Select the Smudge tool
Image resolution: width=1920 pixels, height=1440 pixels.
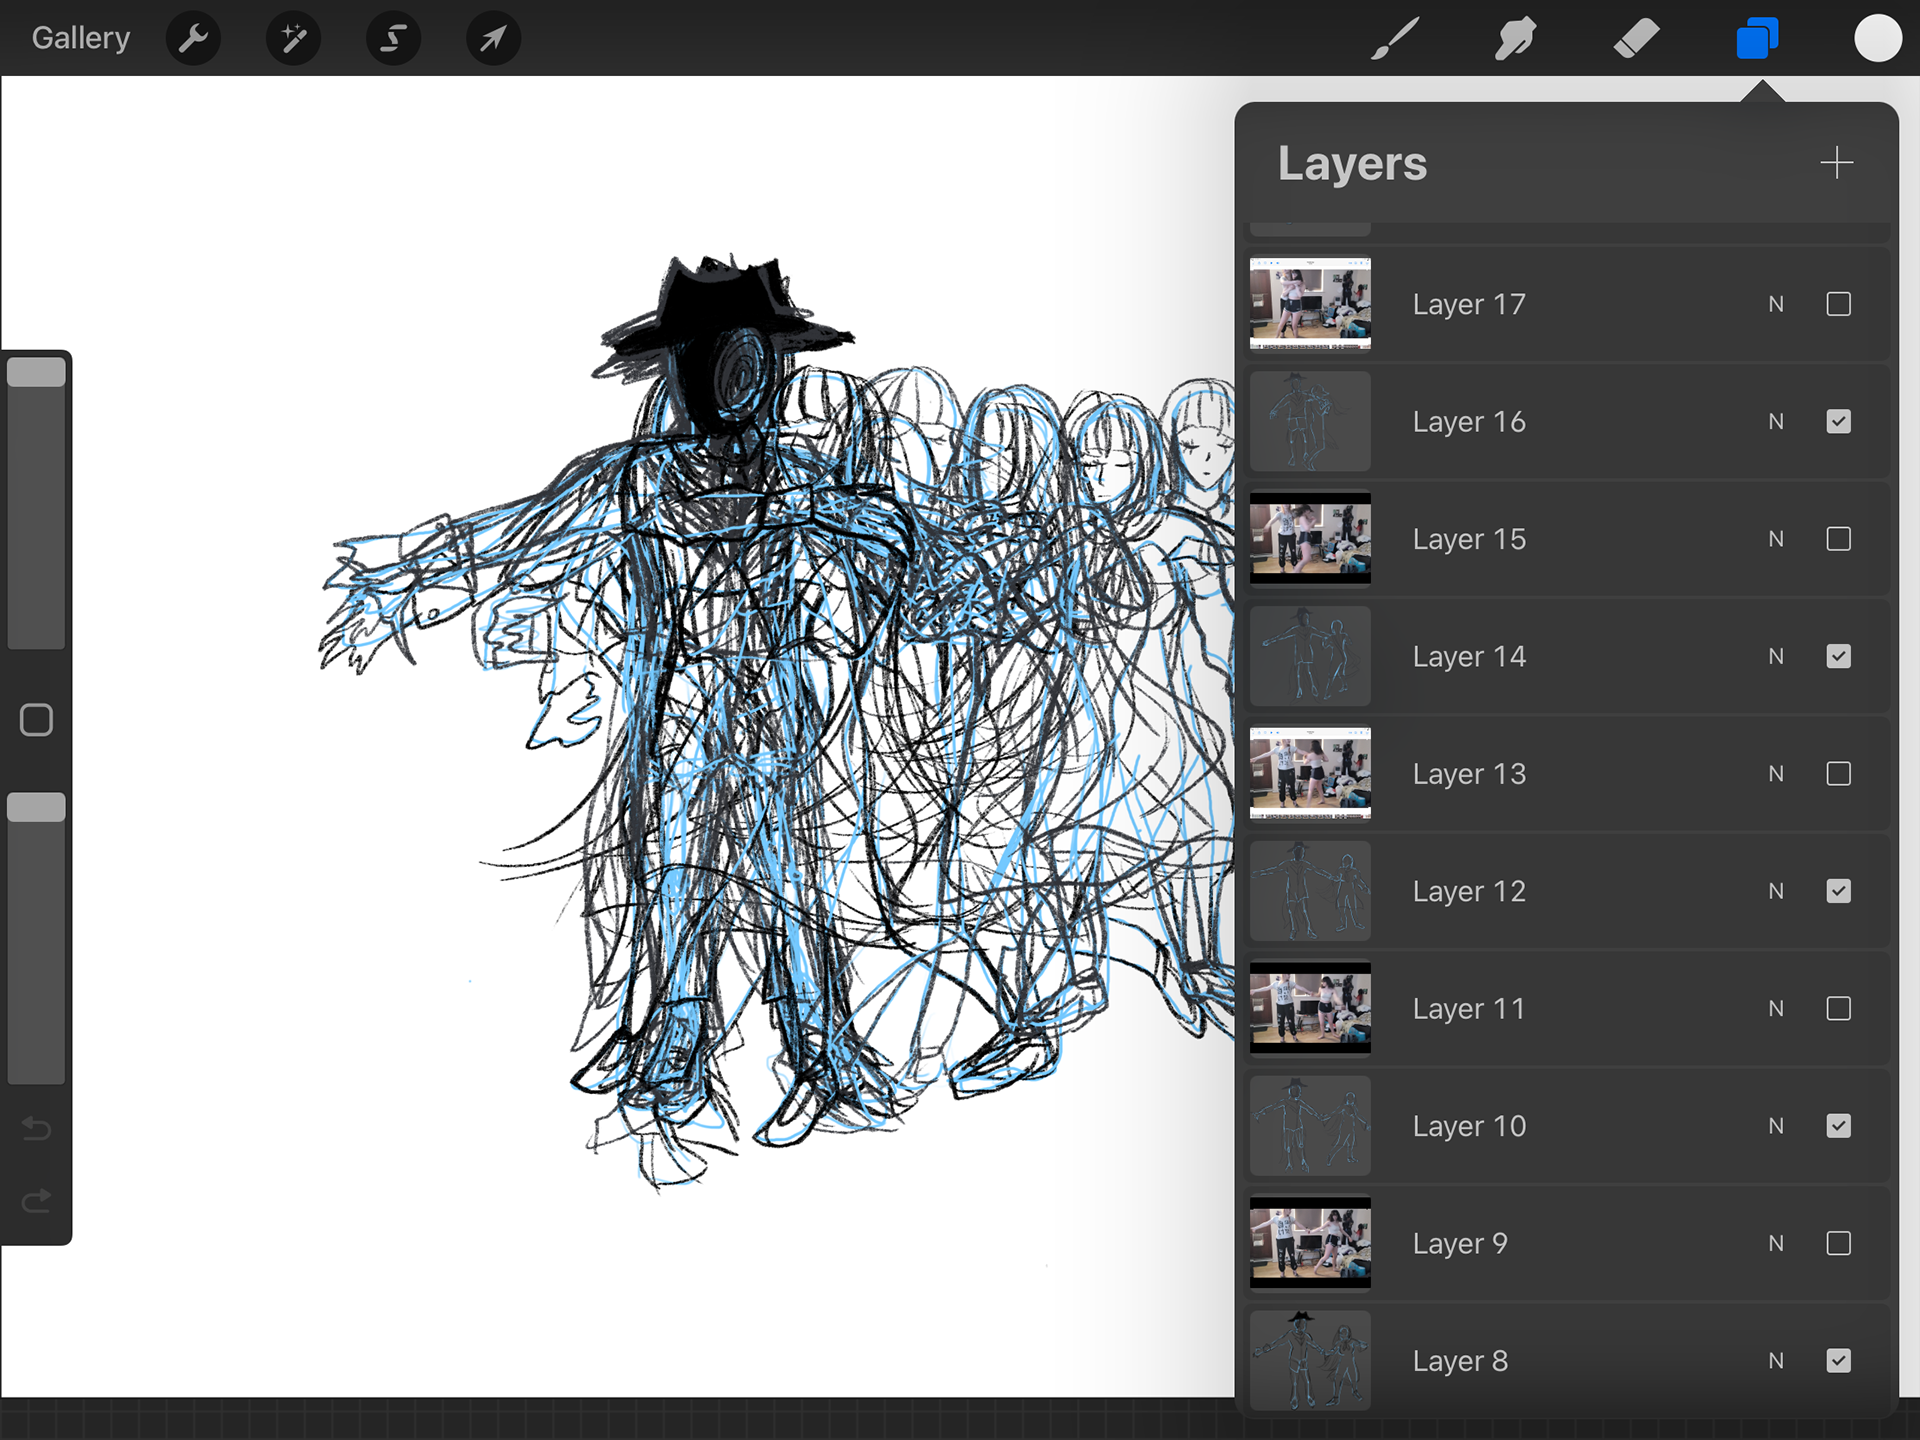(1515, 39)
